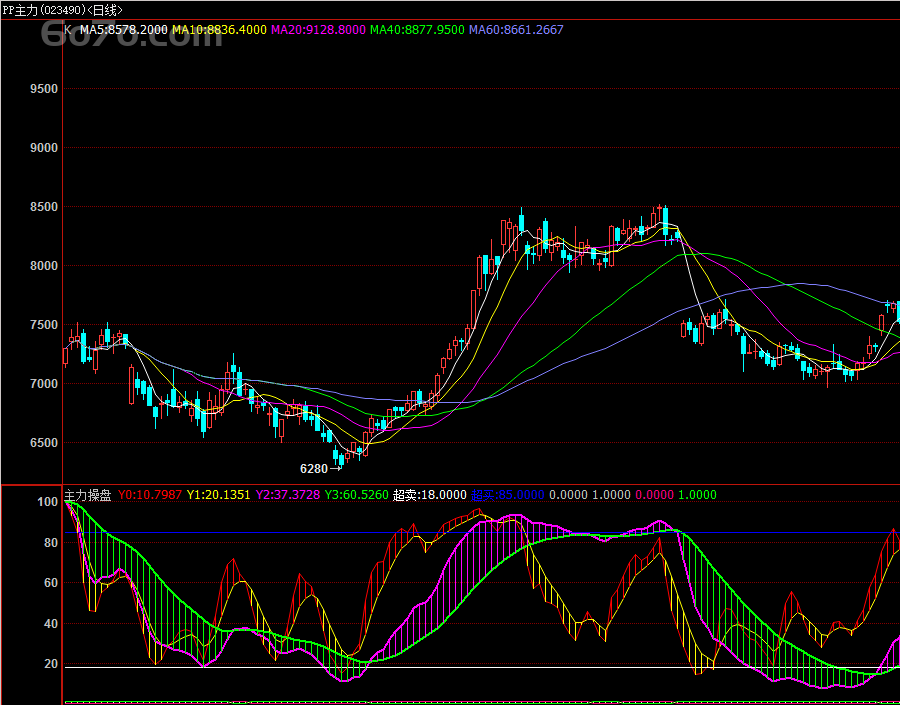Click the 9500 price axis label
The width and height of the screenshot is (900, 705).
(44, 89)
